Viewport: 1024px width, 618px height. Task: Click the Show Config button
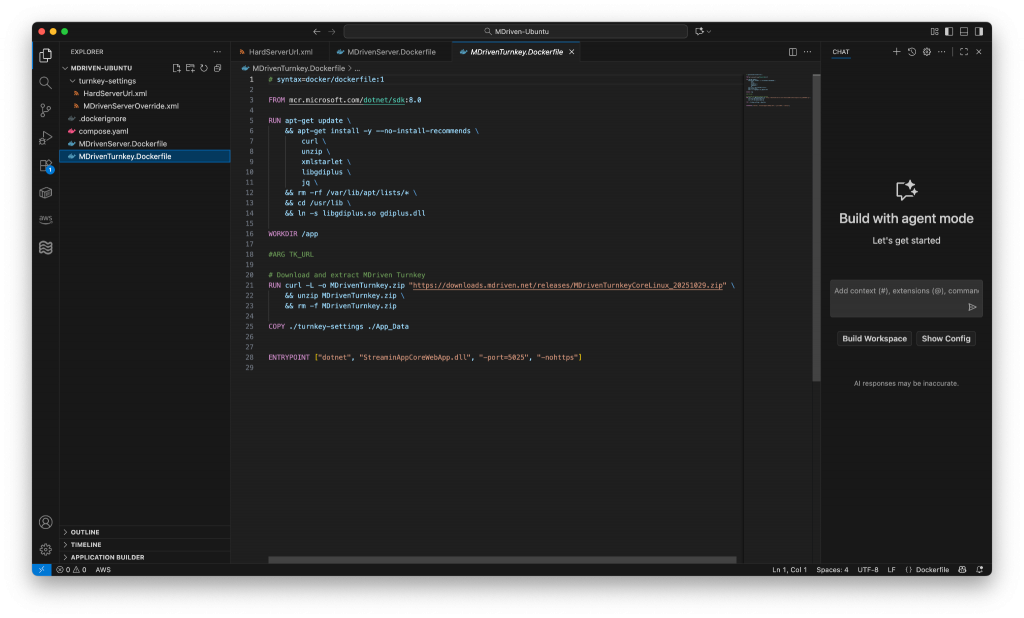click(x=946, y=339)
